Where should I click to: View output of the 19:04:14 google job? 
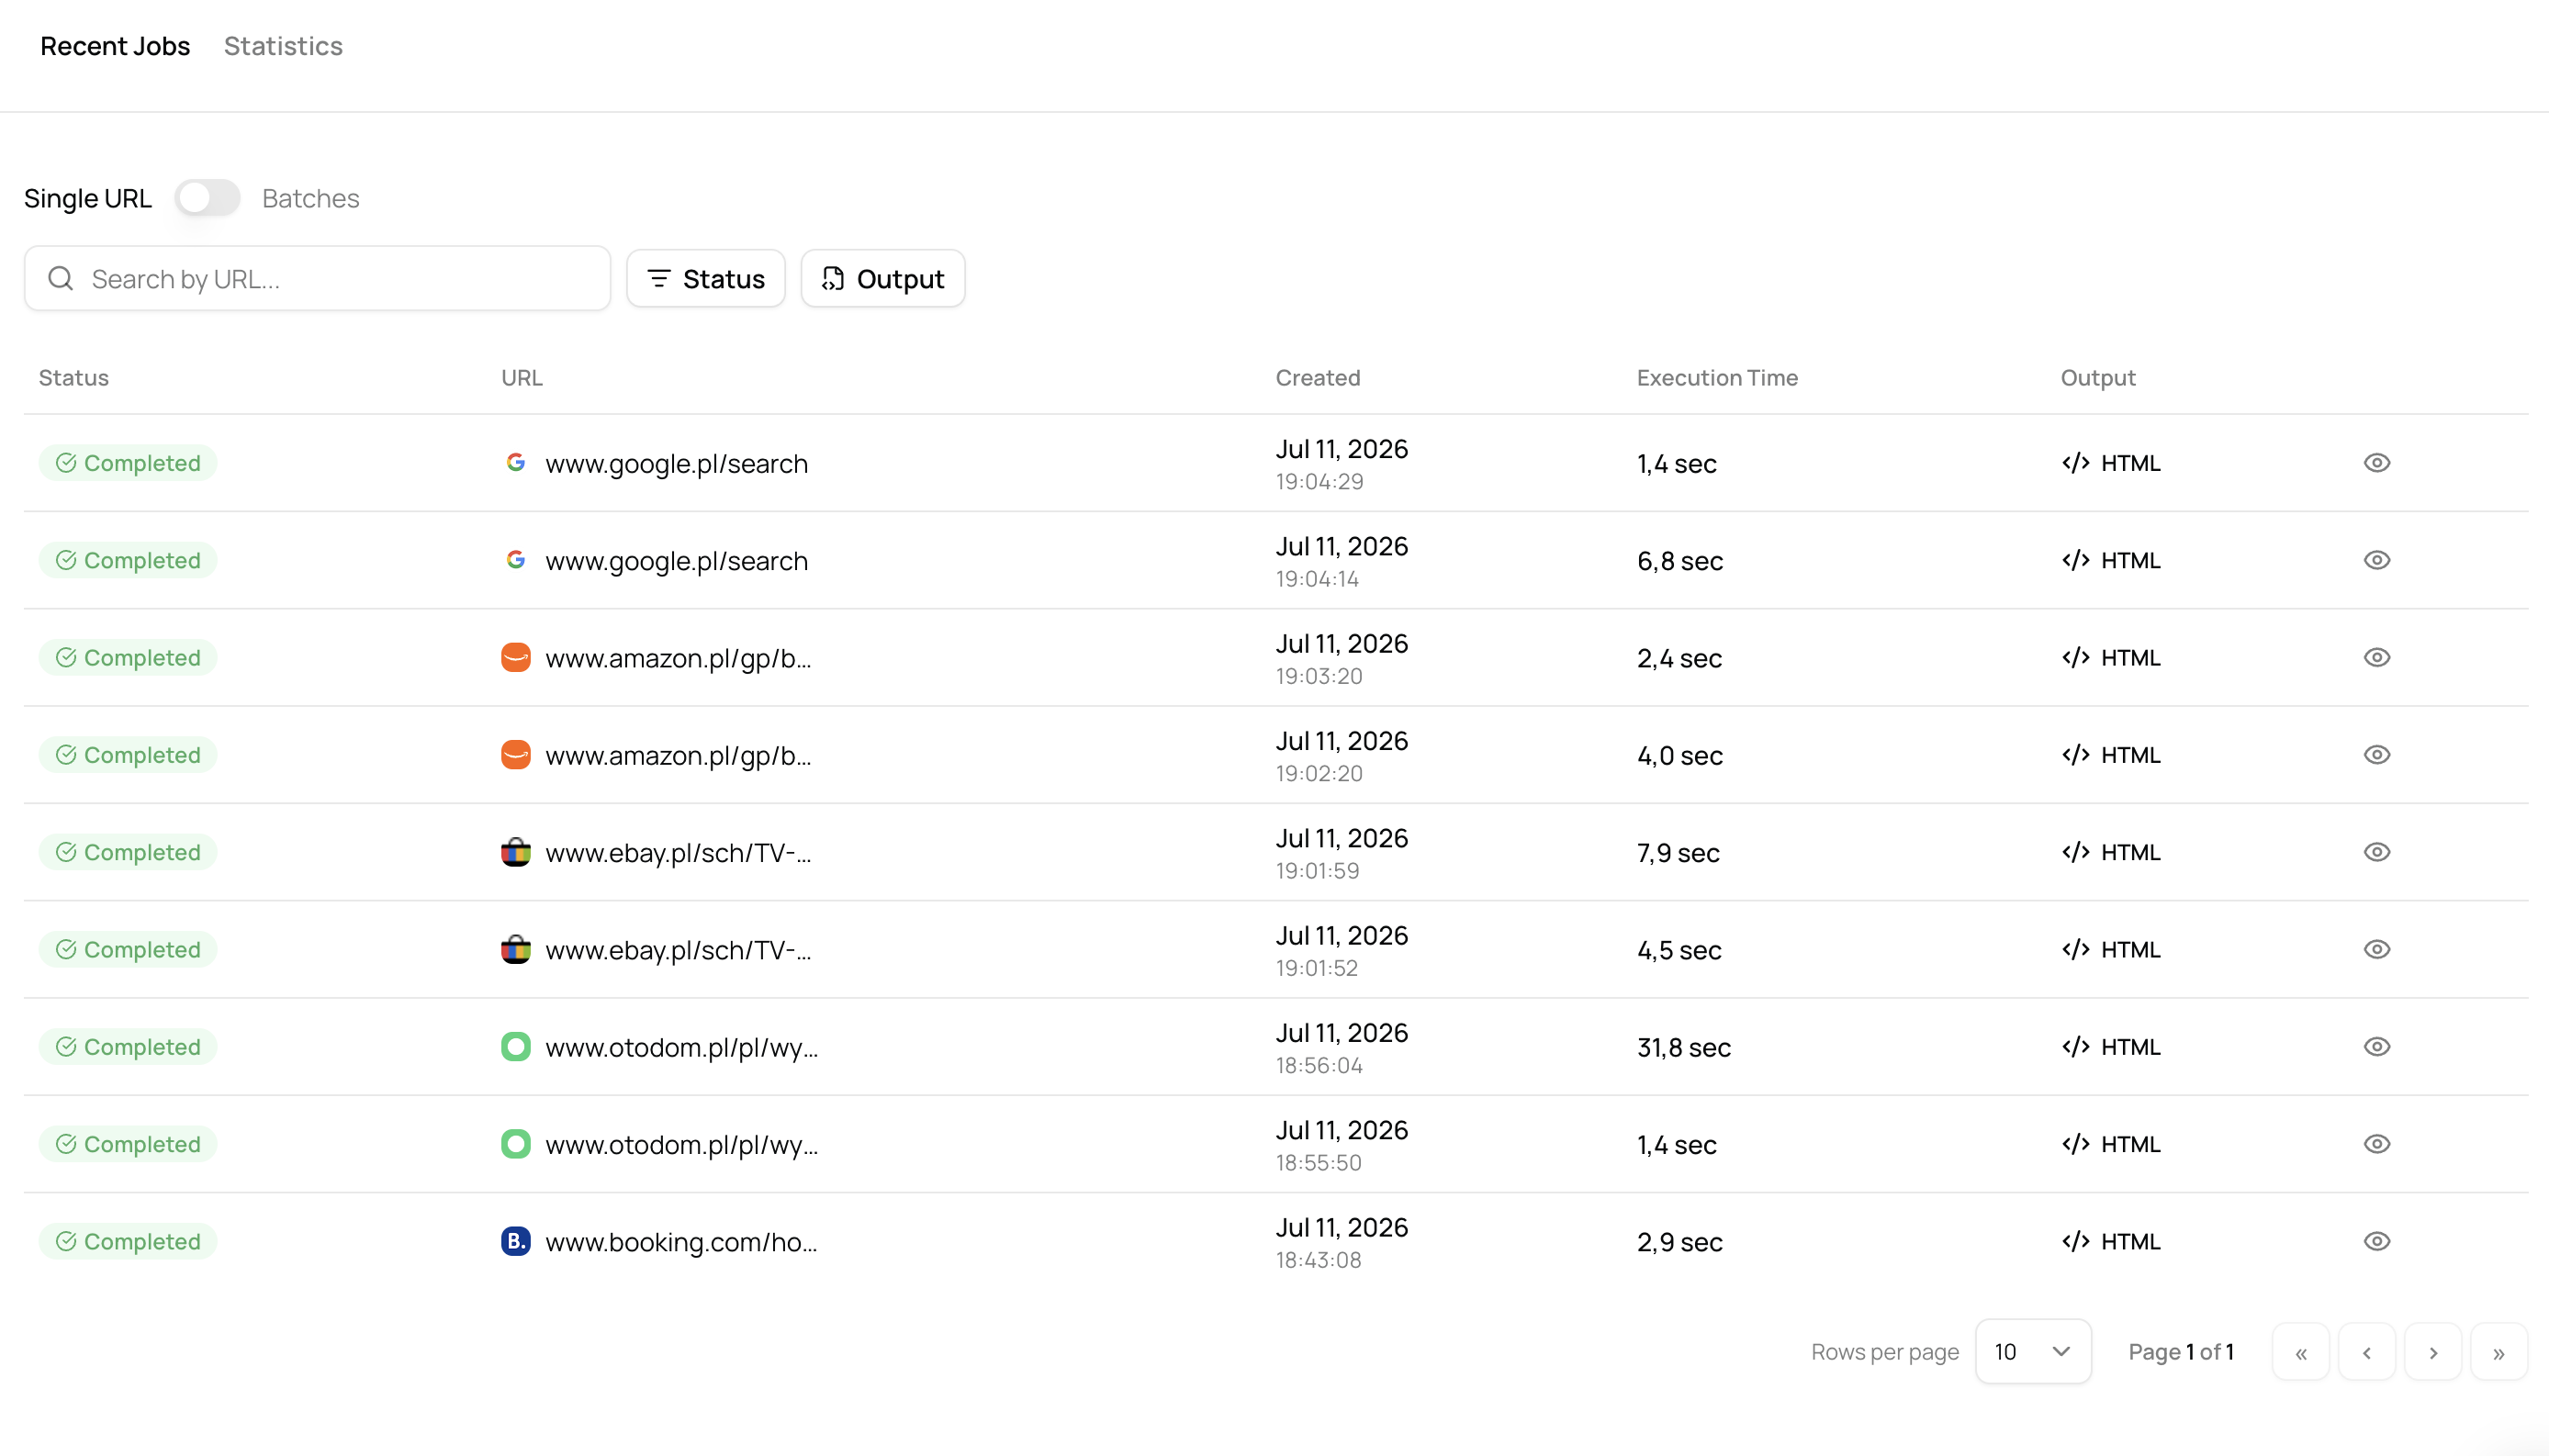click(x=2377, y=560)
